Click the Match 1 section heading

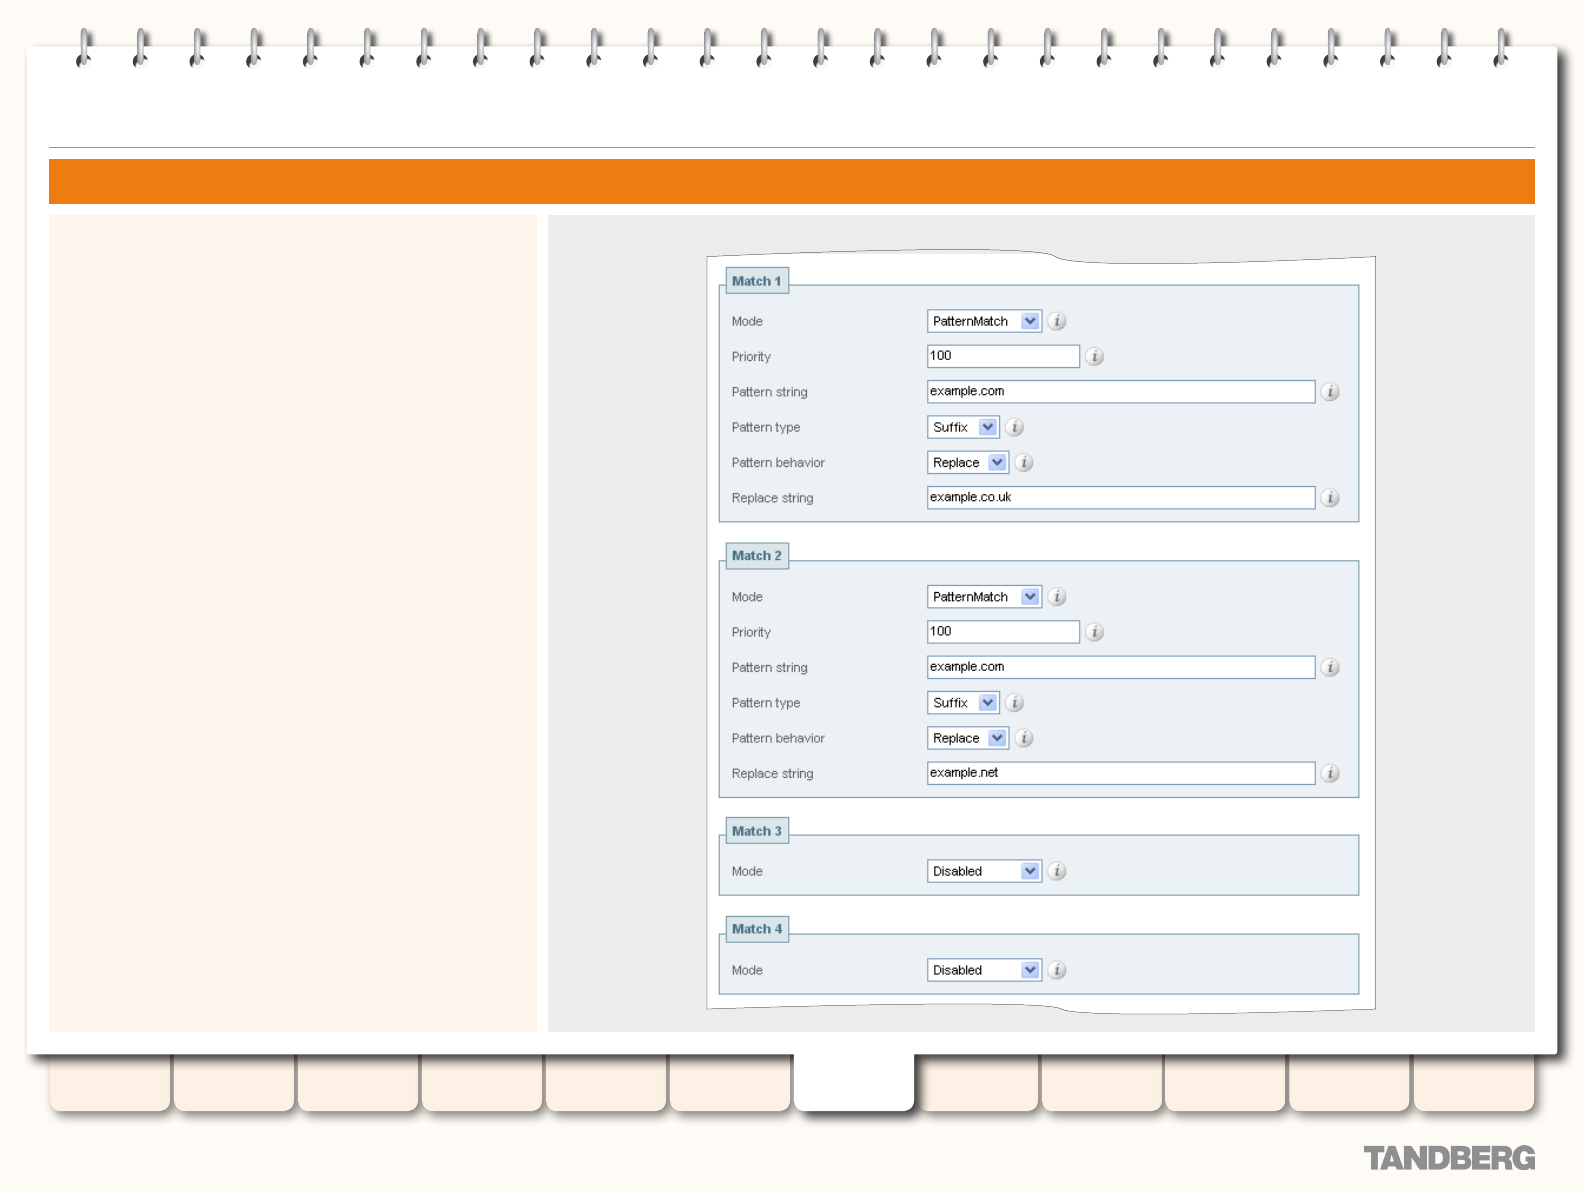(757, 281)
